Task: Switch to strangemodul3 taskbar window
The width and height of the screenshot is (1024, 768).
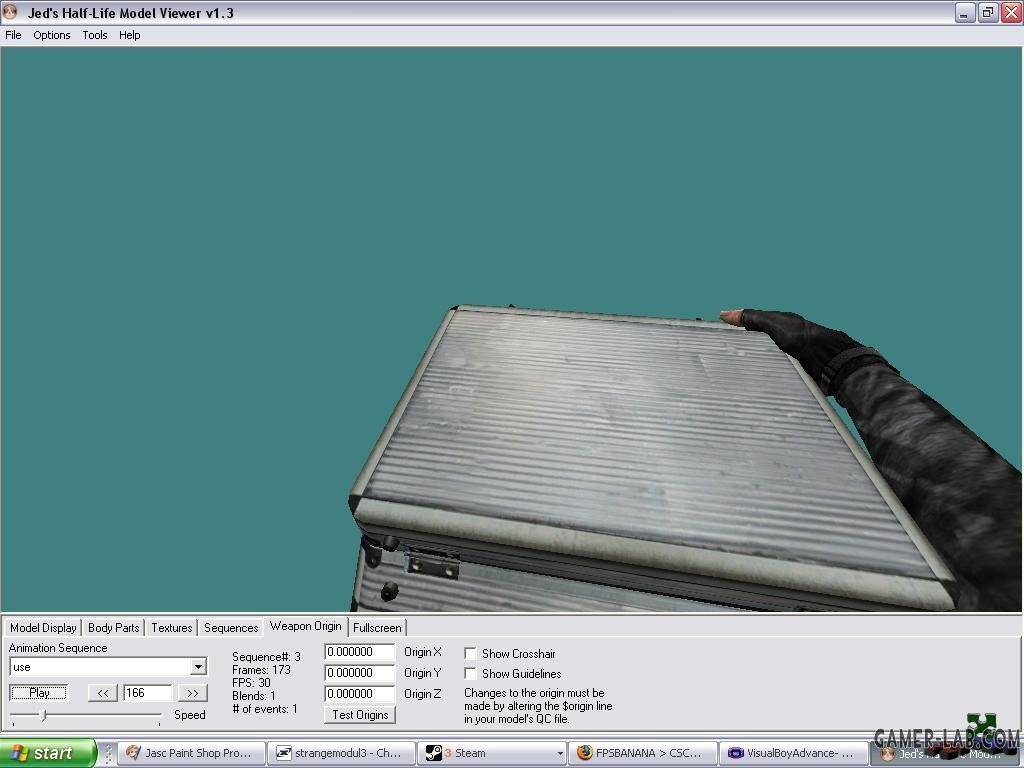Action: tap(342, 753)
